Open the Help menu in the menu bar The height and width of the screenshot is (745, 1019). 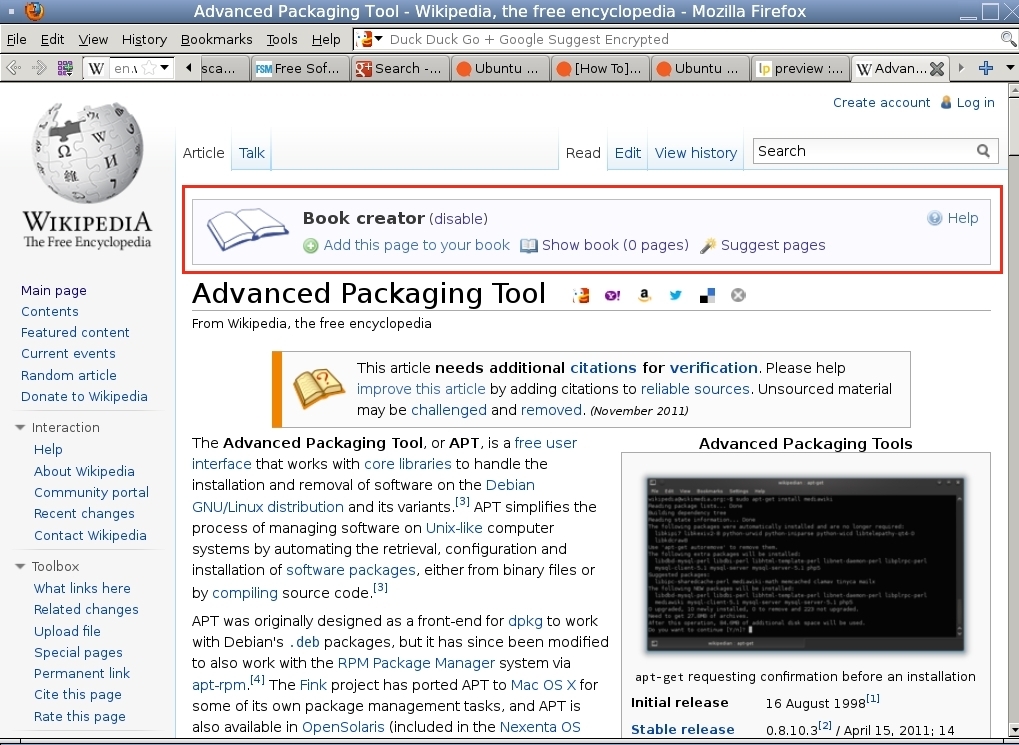click(x=326, y=40)
